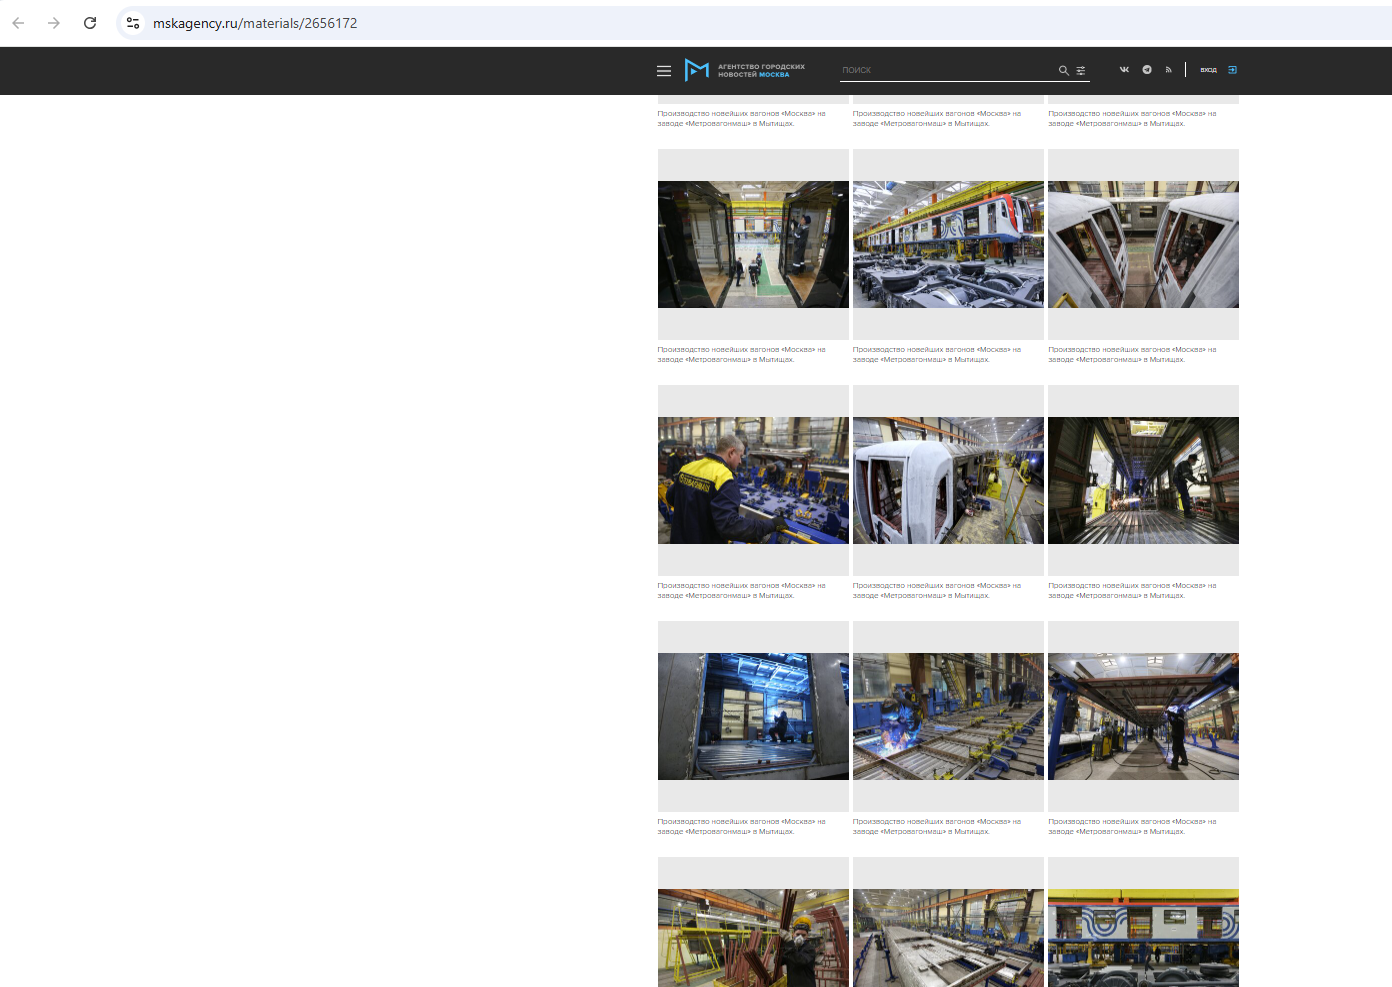1392x987 pixels.
Task: Click the login arrow icon
Action: point(1232,70)
